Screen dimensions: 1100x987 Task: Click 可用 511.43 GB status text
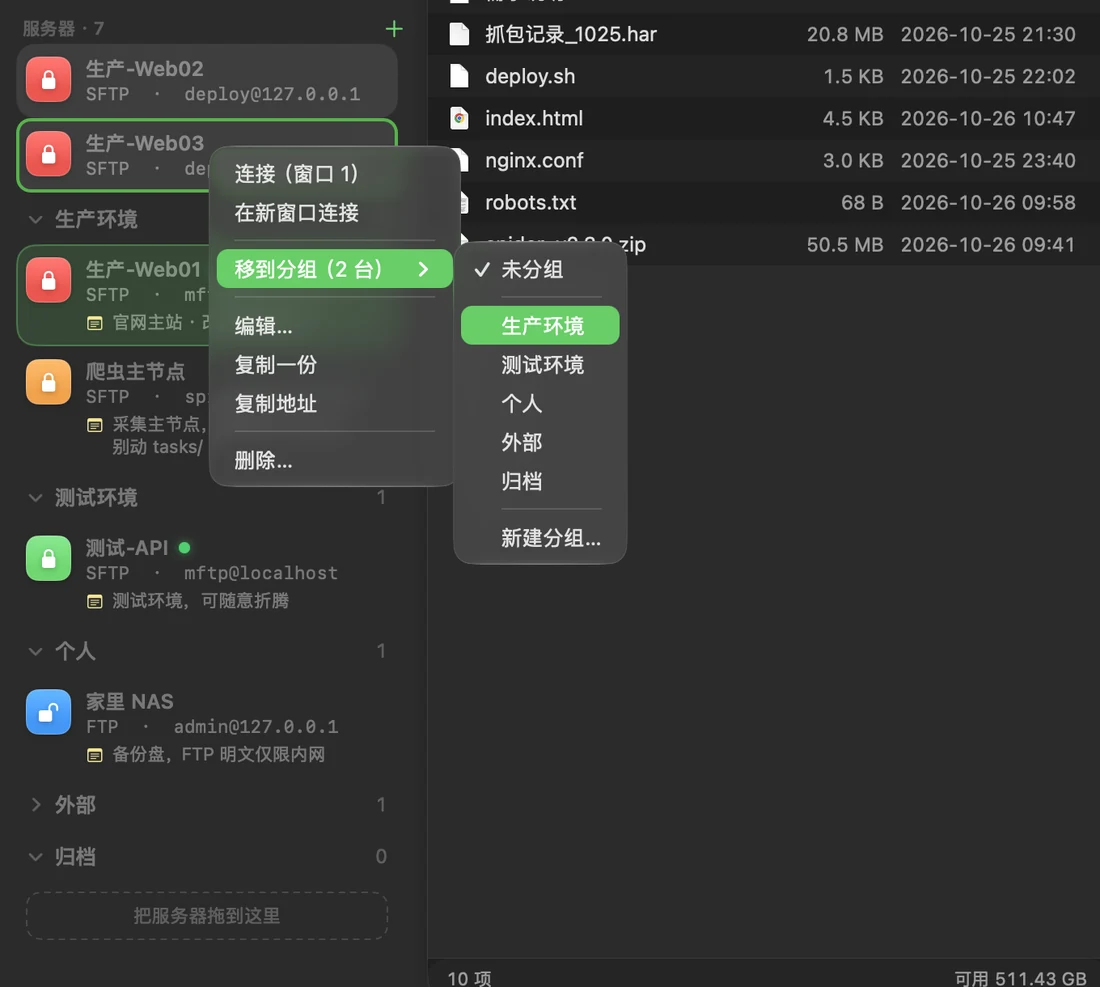pos(1021,978)
